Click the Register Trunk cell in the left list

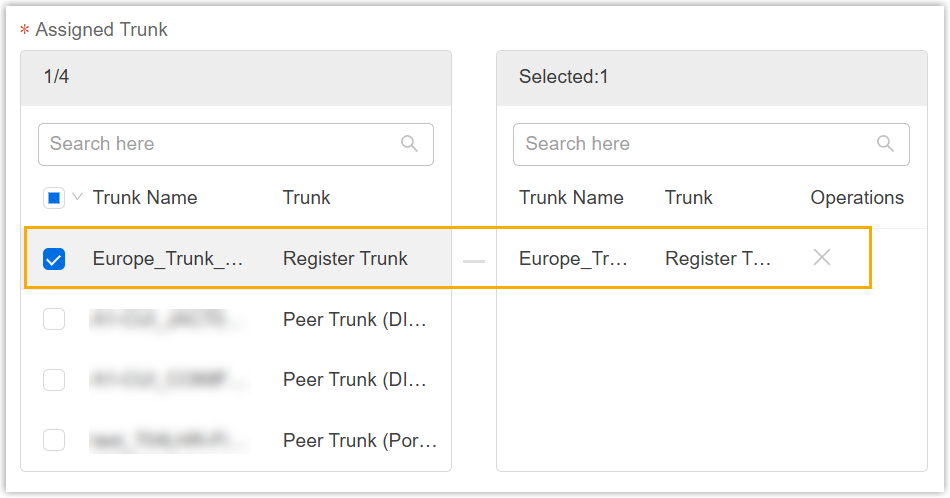click(345, 259)
